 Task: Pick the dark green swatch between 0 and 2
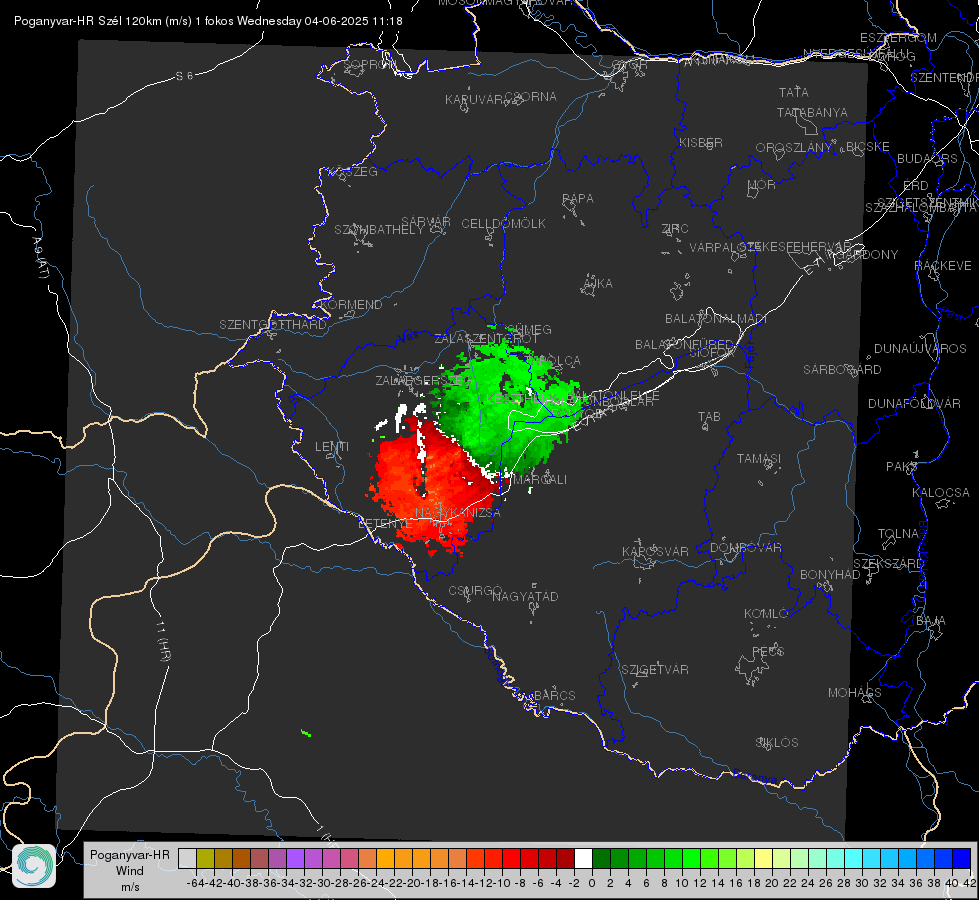tap(601, 858)
